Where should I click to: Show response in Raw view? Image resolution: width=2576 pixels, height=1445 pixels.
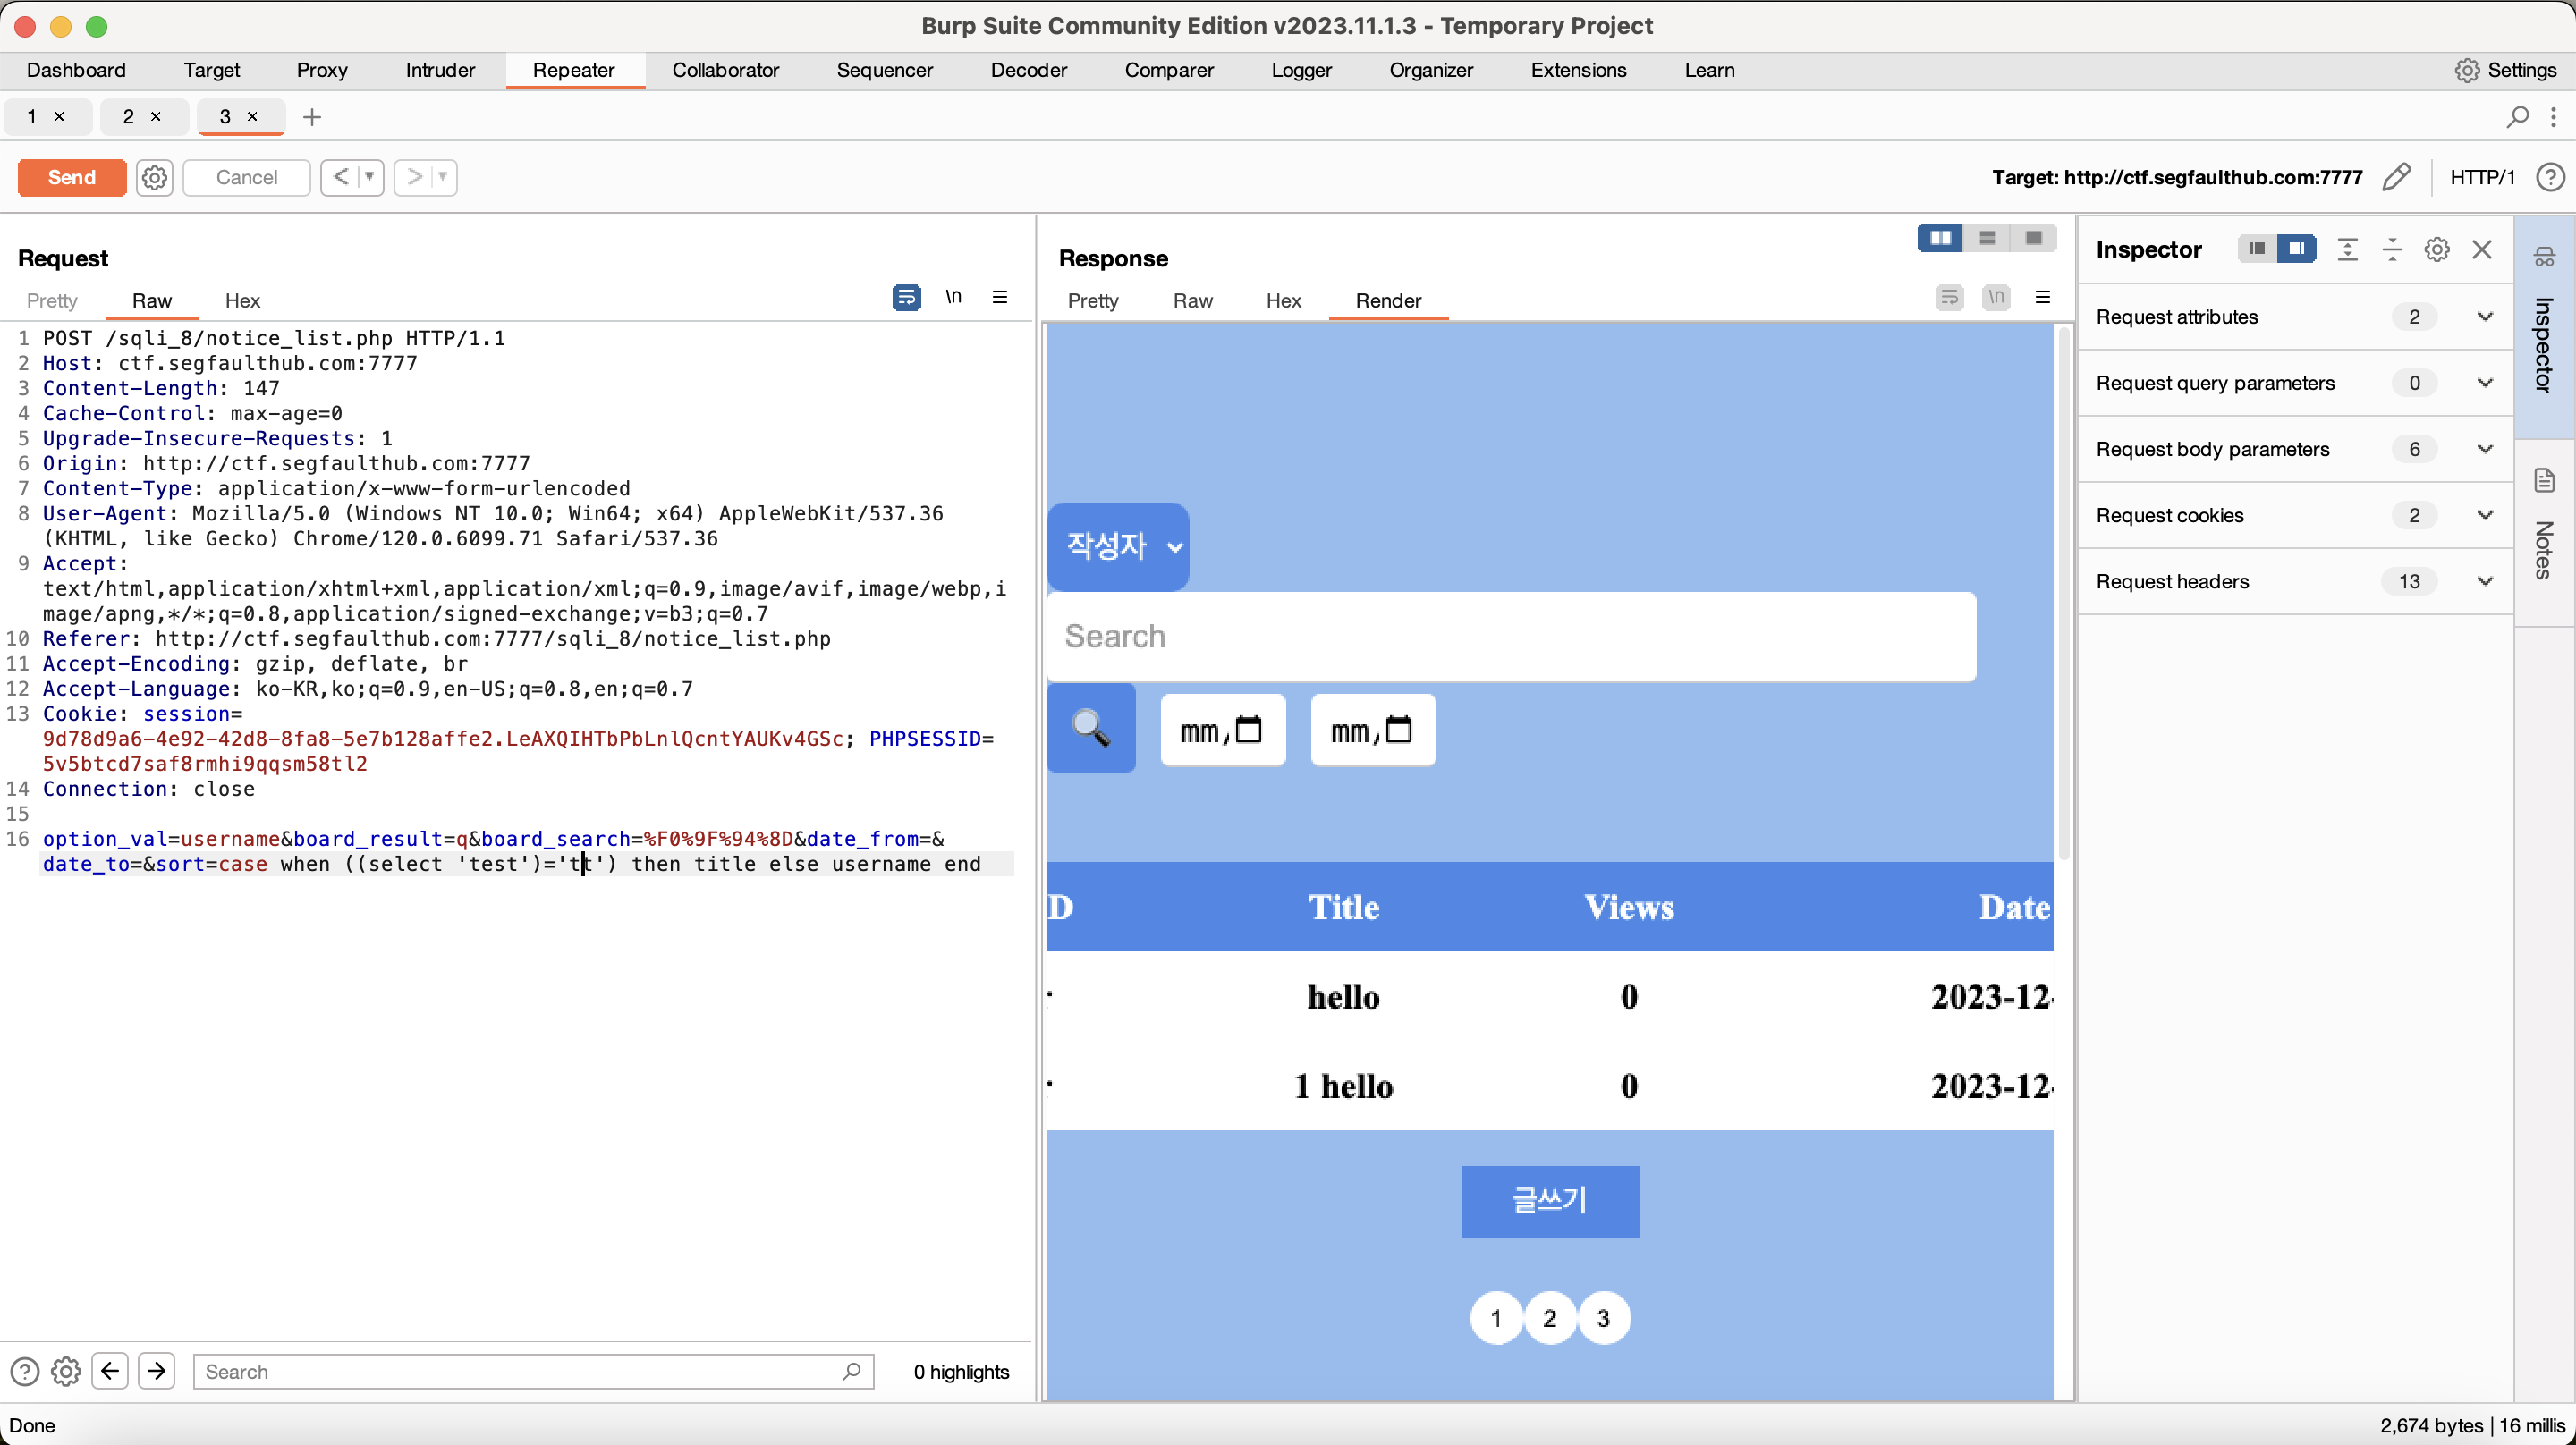[1192, 300]
